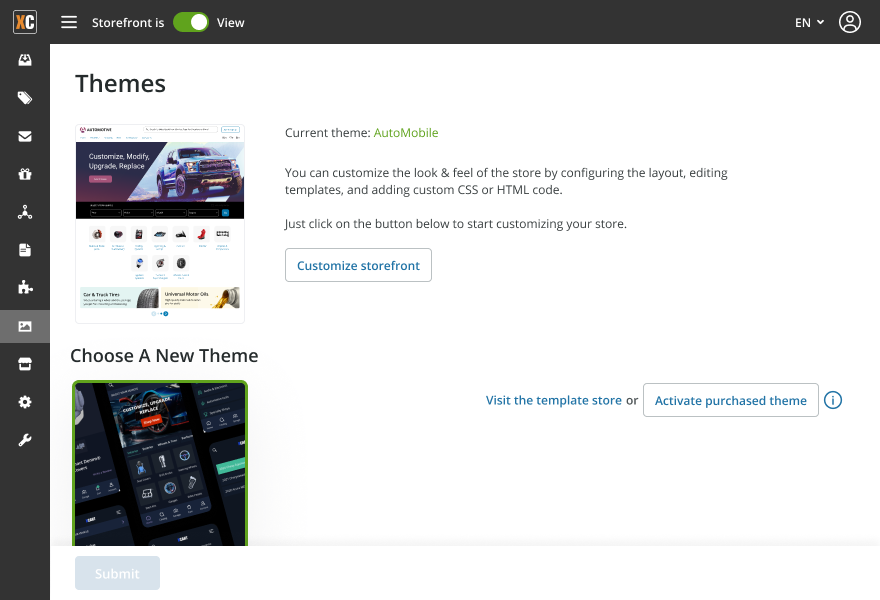The height and width of the screenshot is (600, 880).
Task: Open the gift box Discounts sidebar icon
Action: click(25, 174)
